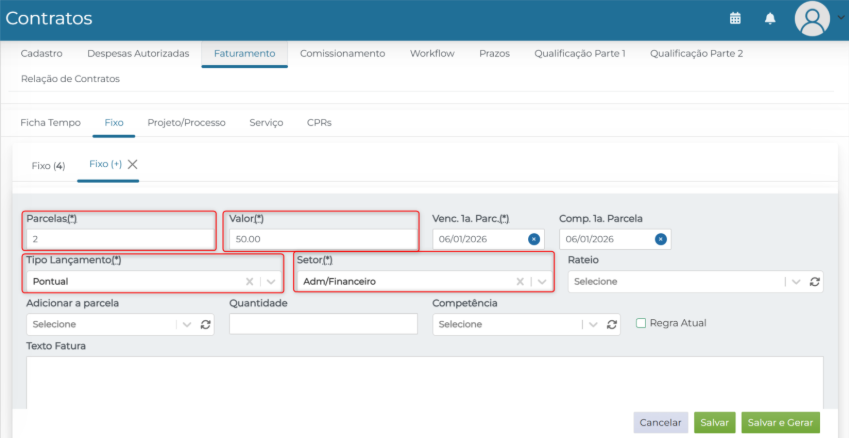Open Relação de Contratos tab

point(70,79)
